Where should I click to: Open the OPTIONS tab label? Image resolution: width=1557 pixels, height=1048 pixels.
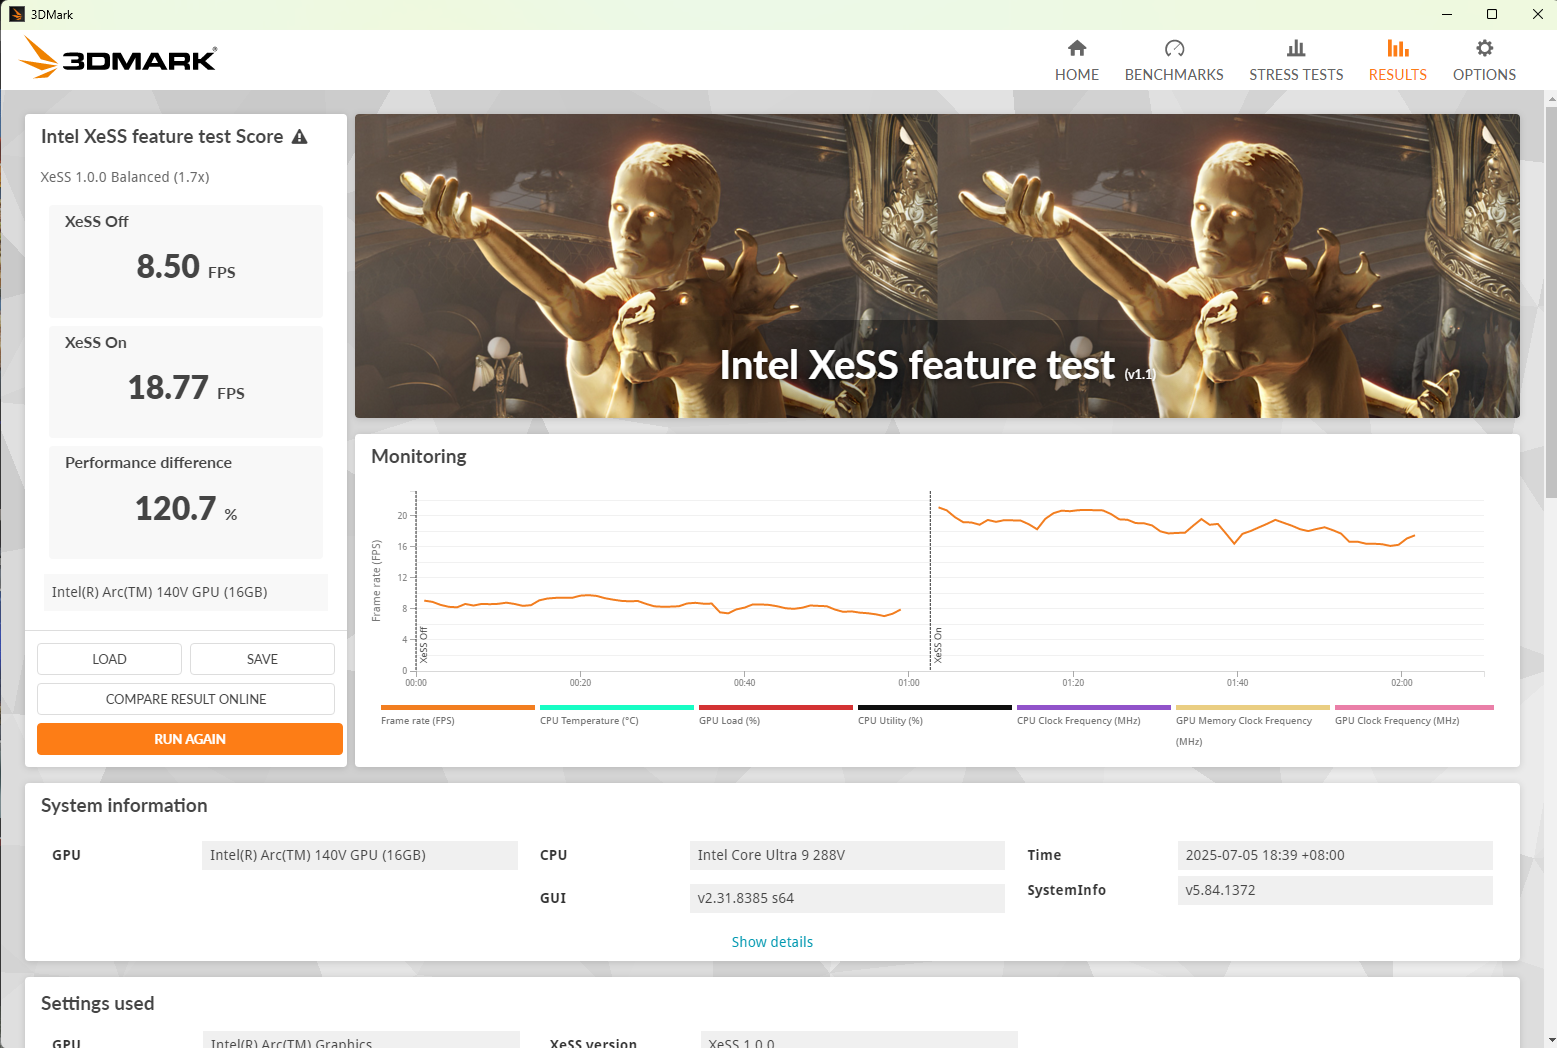click(x=1484, y=75)
